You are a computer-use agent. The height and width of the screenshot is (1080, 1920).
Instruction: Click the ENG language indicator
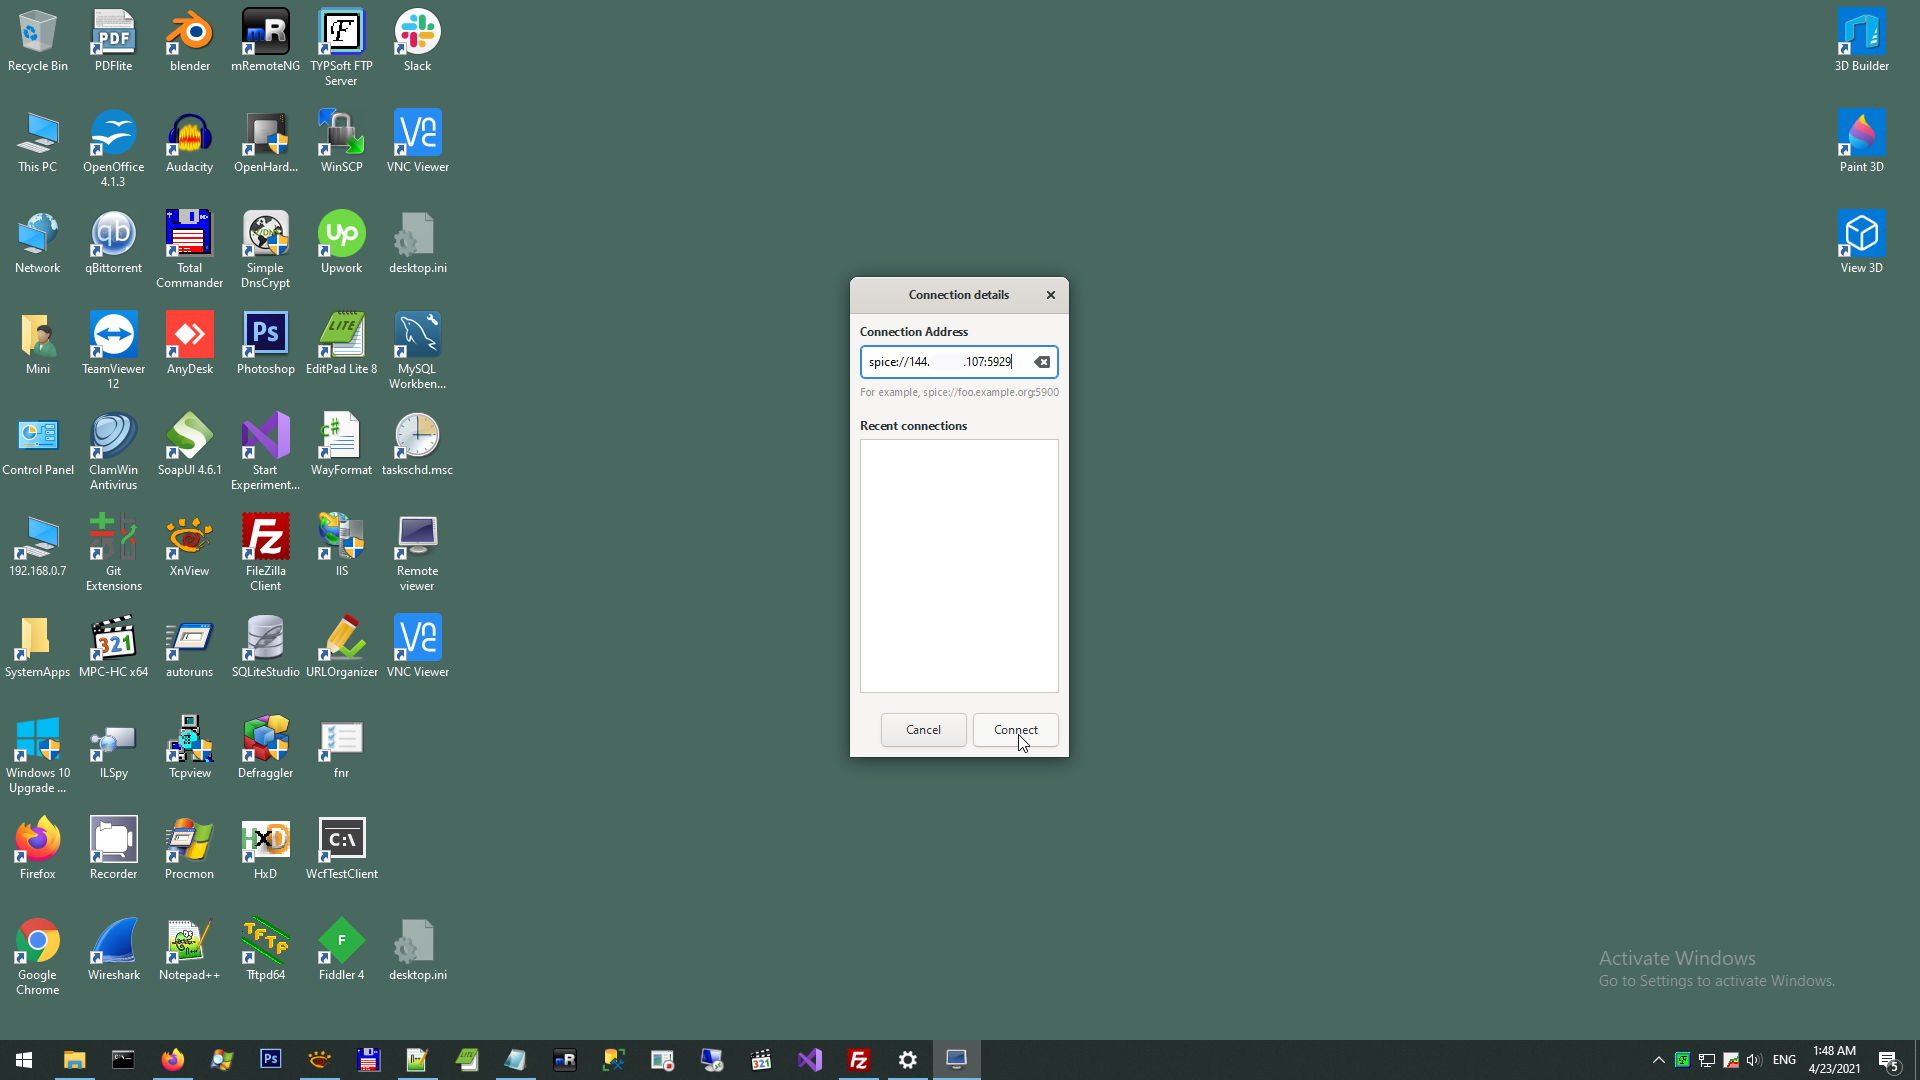[1784, 1060]
